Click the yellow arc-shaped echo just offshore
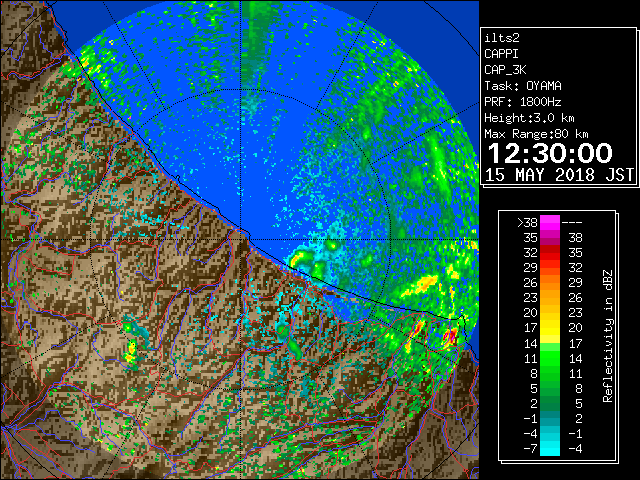This screenshot has width=640, height=480. click(298, 259)
